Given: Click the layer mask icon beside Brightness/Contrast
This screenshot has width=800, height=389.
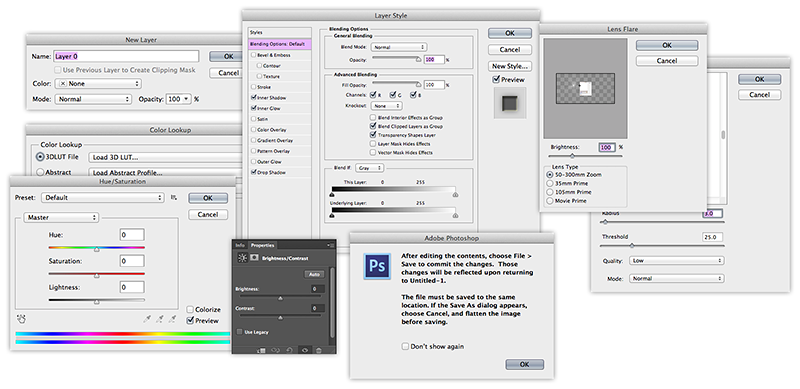Looking at the screenshot, I should [255, 258].
